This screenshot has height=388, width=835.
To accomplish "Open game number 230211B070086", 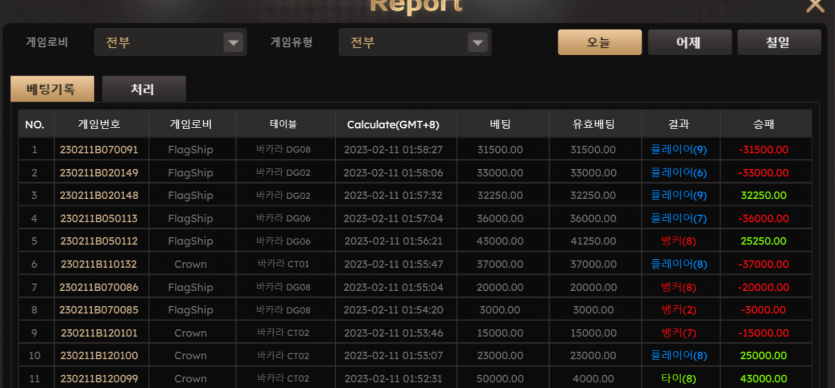I will click(x=99, y=287).
